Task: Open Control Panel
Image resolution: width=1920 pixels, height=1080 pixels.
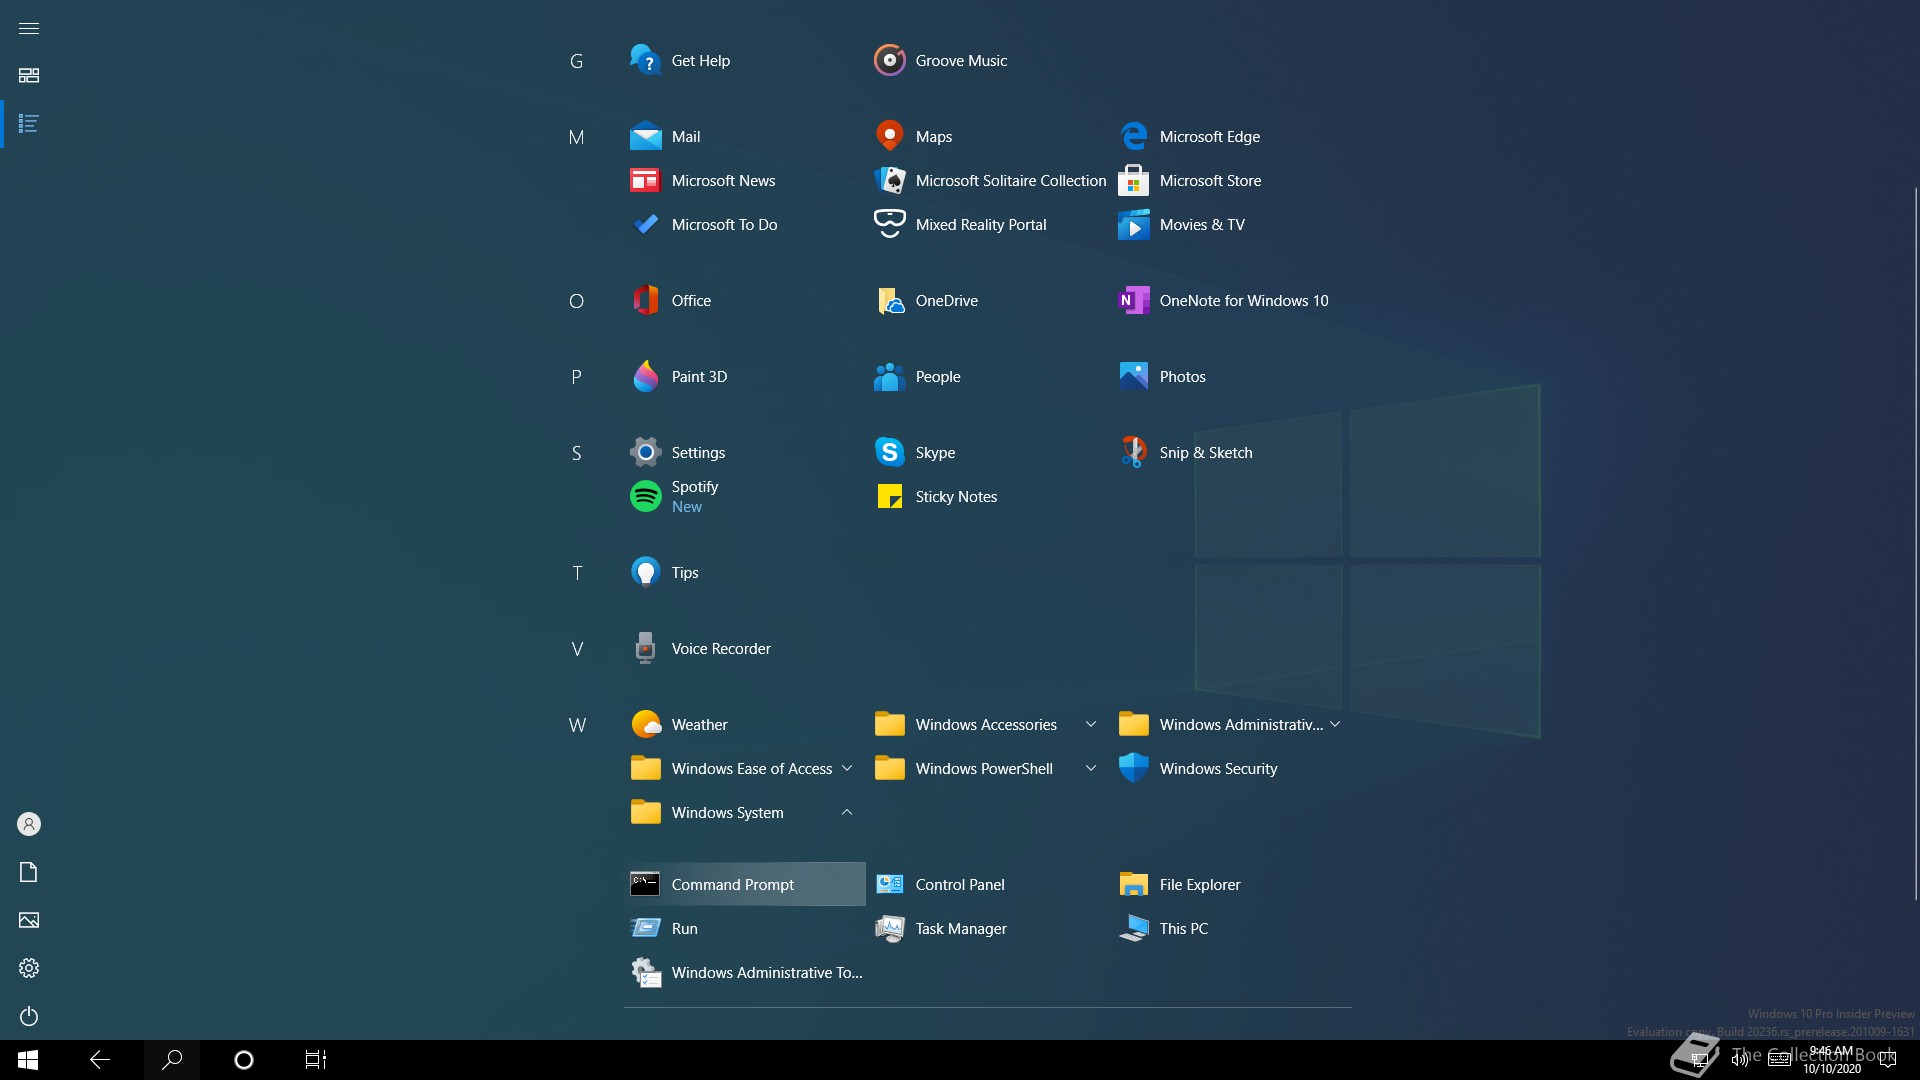Action: [x=988, y=885]
